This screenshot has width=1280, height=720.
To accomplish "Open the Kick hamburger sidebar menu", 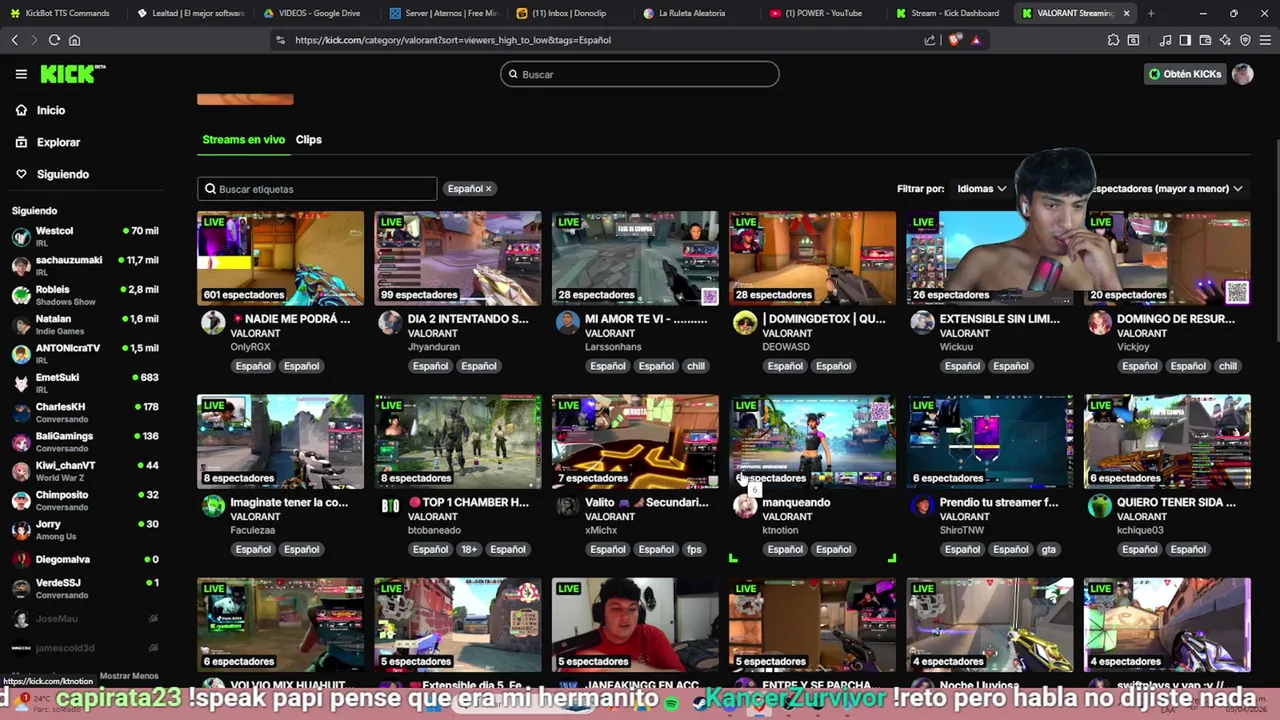I will tap(21, 74).
